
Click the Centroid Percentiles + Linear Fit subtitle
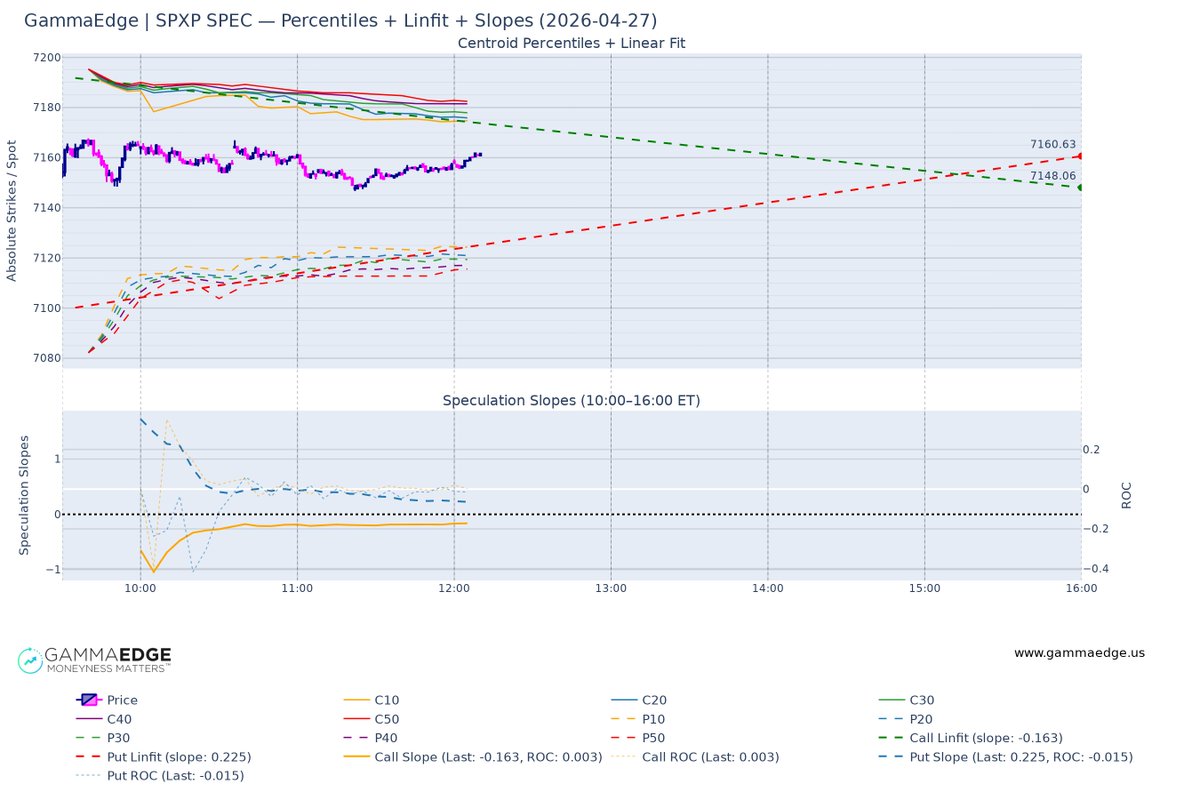(x=571, y=43)
